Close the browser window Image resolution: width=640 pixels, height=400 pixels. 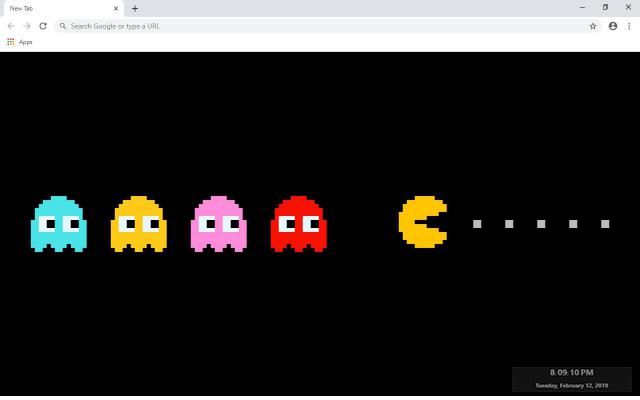coord(628,7)
